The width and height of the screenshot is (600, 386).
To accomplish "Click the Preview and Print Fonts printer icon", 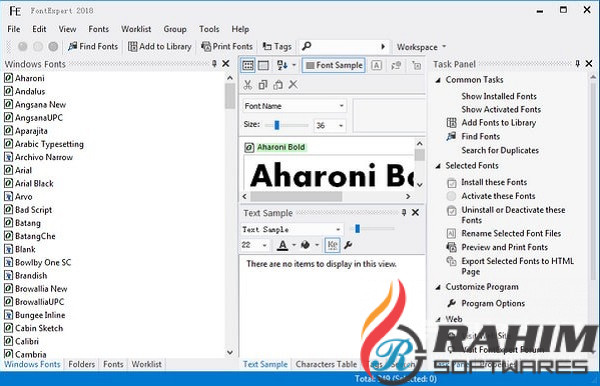I will pyautogui.click(x=452, y=247).
